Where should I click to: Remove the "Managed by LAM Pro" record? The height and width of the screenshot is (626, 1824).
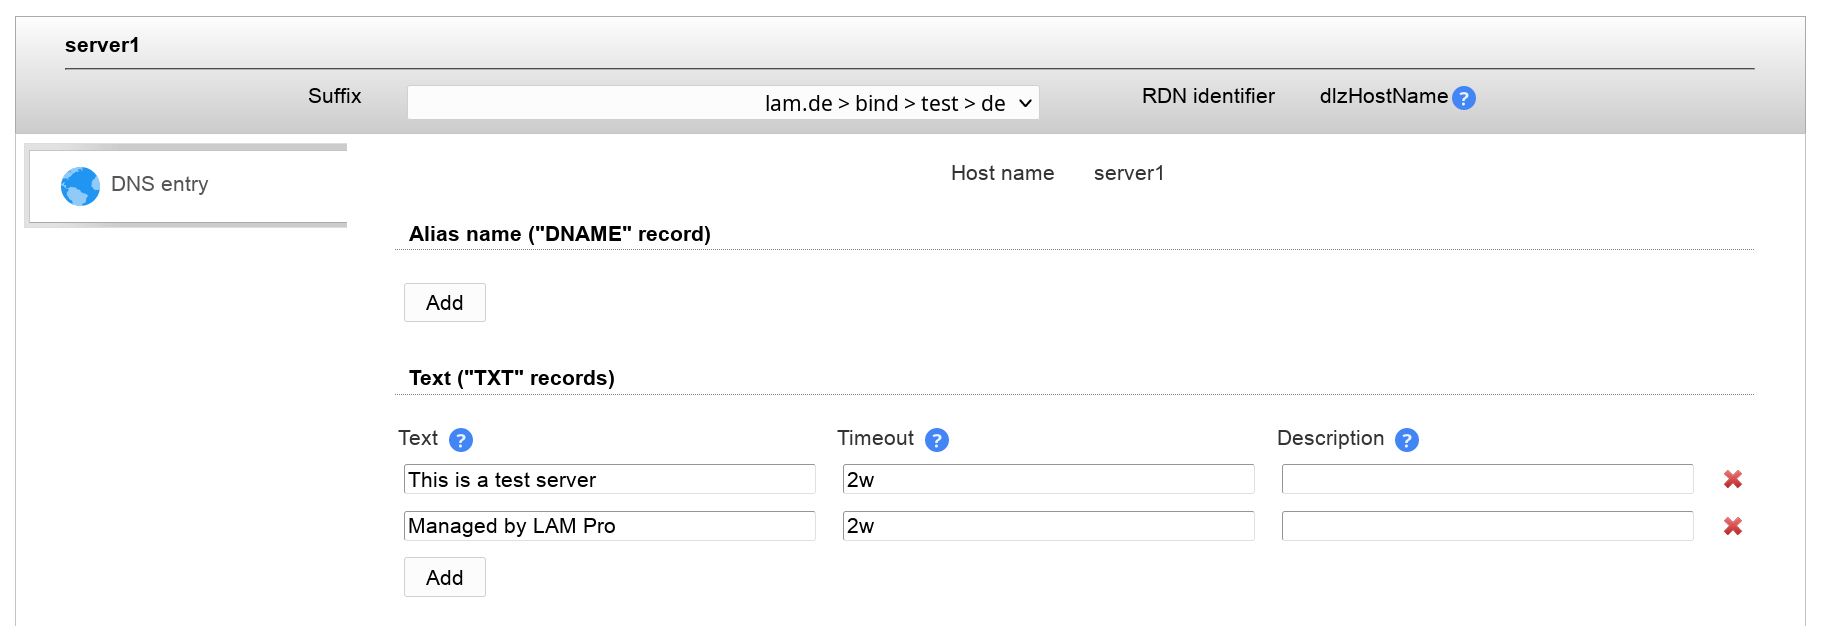click(1733, 526)
